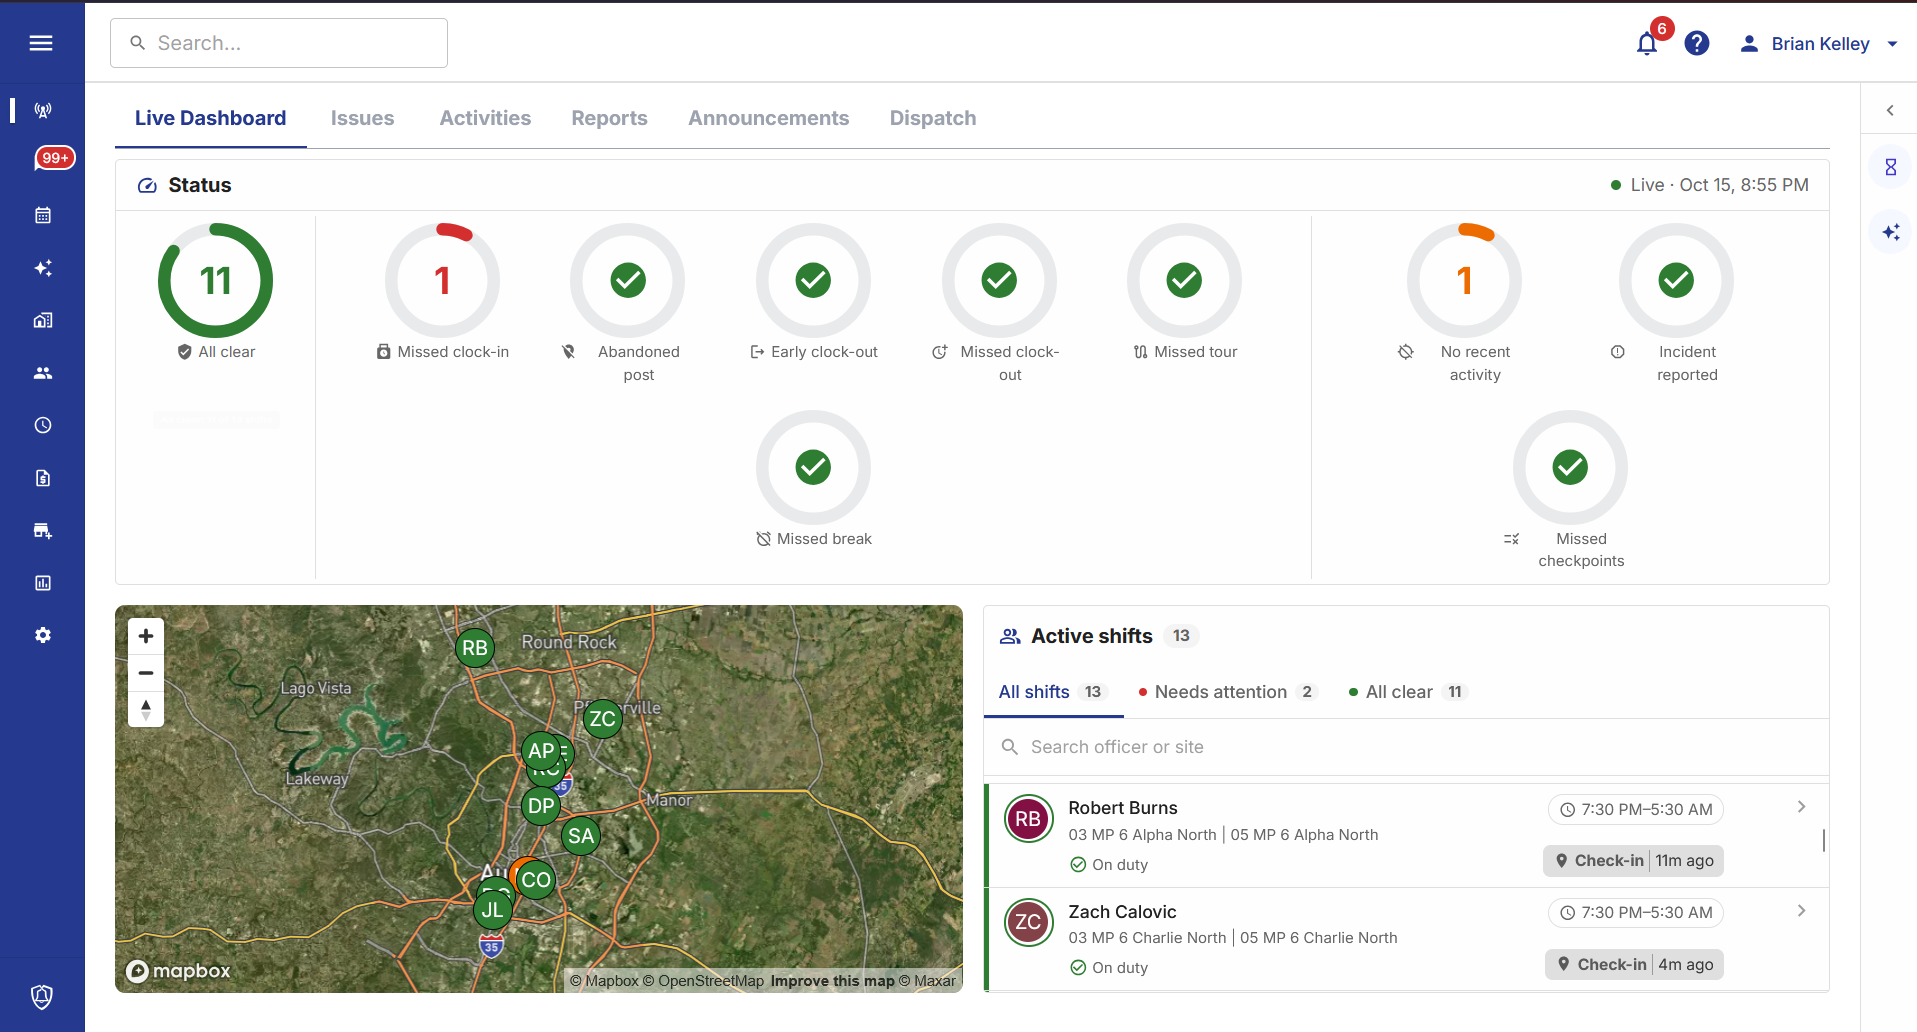Click the OpenStreetMap attribution link
The image size is (1917, 1032).
point(703,981)
